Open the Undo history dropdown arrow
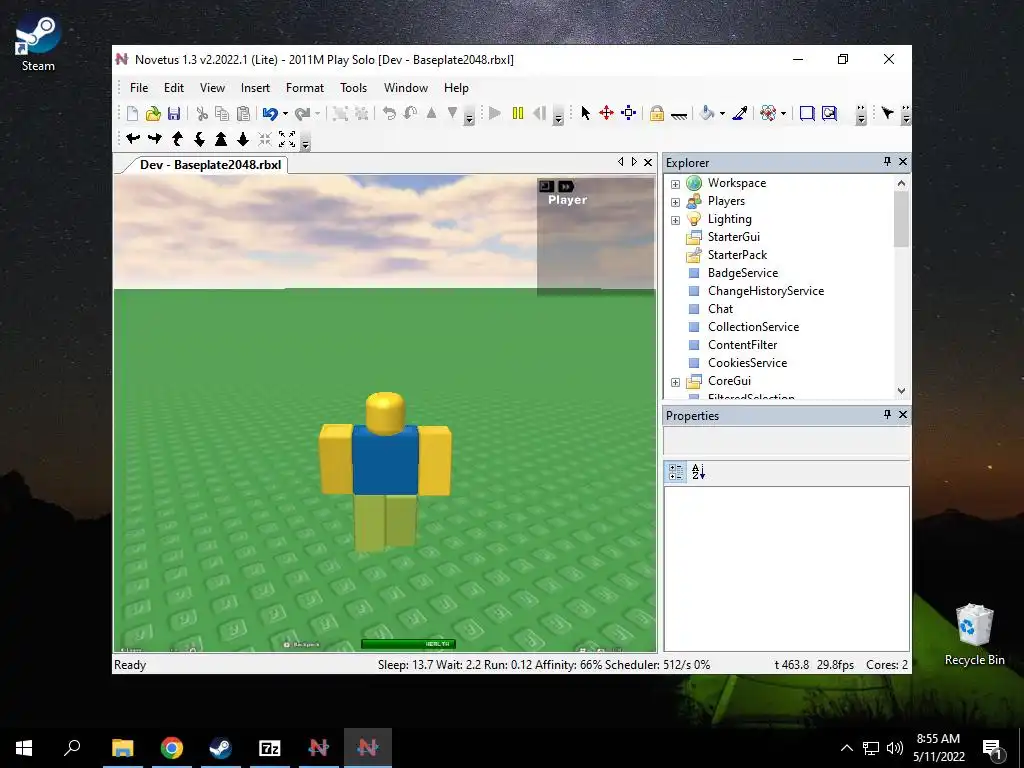 [285, 114]
